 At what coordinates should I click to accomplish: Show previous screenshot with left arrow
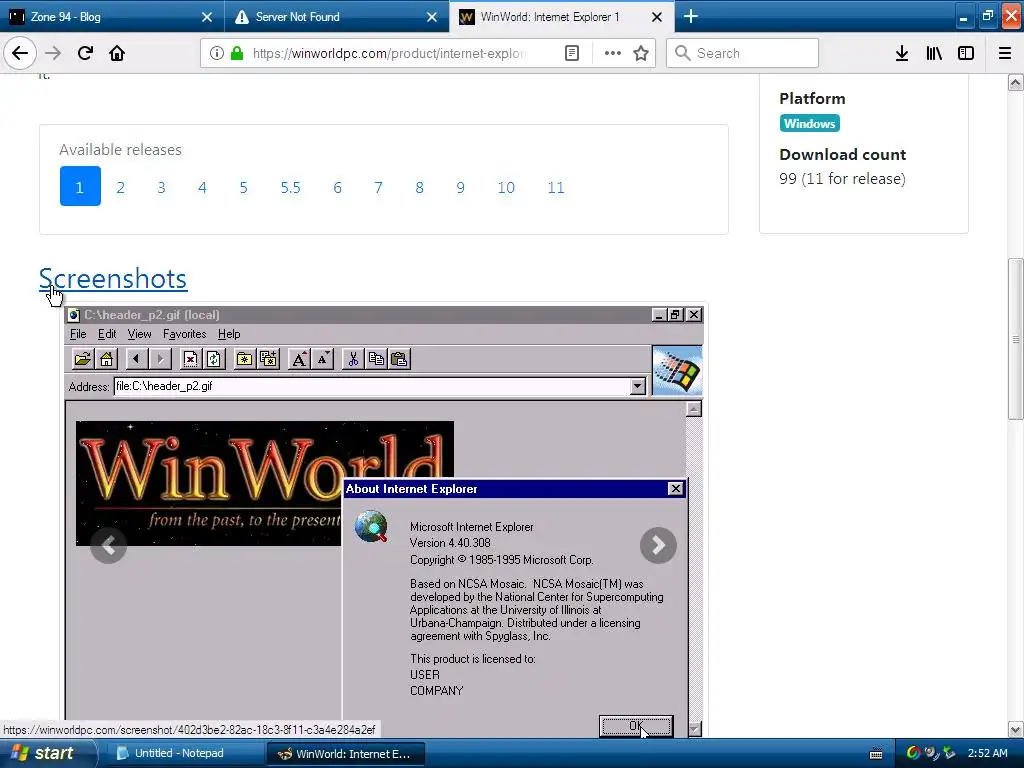108,545
